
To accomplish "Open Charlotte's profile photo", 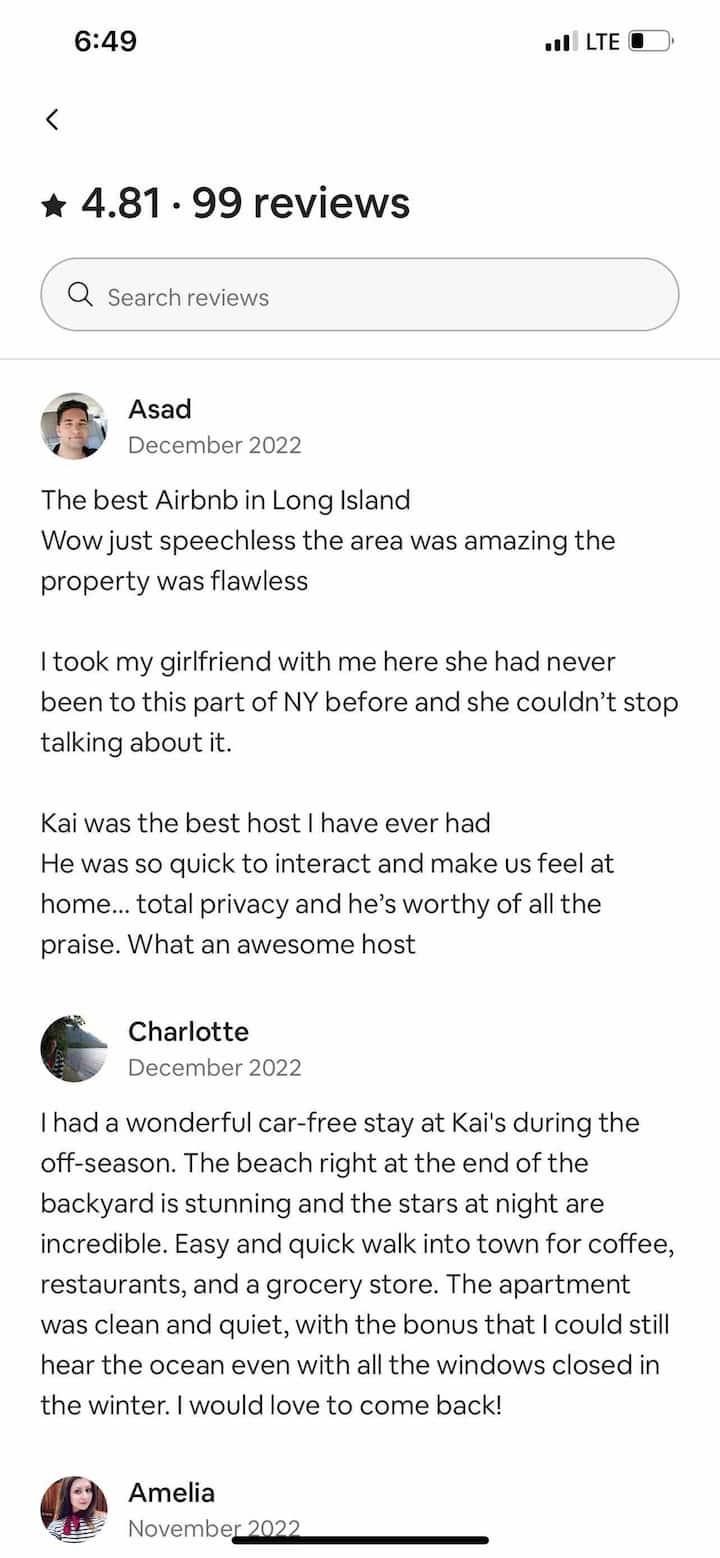I will pyautogui.click(x=74, y=1049).
